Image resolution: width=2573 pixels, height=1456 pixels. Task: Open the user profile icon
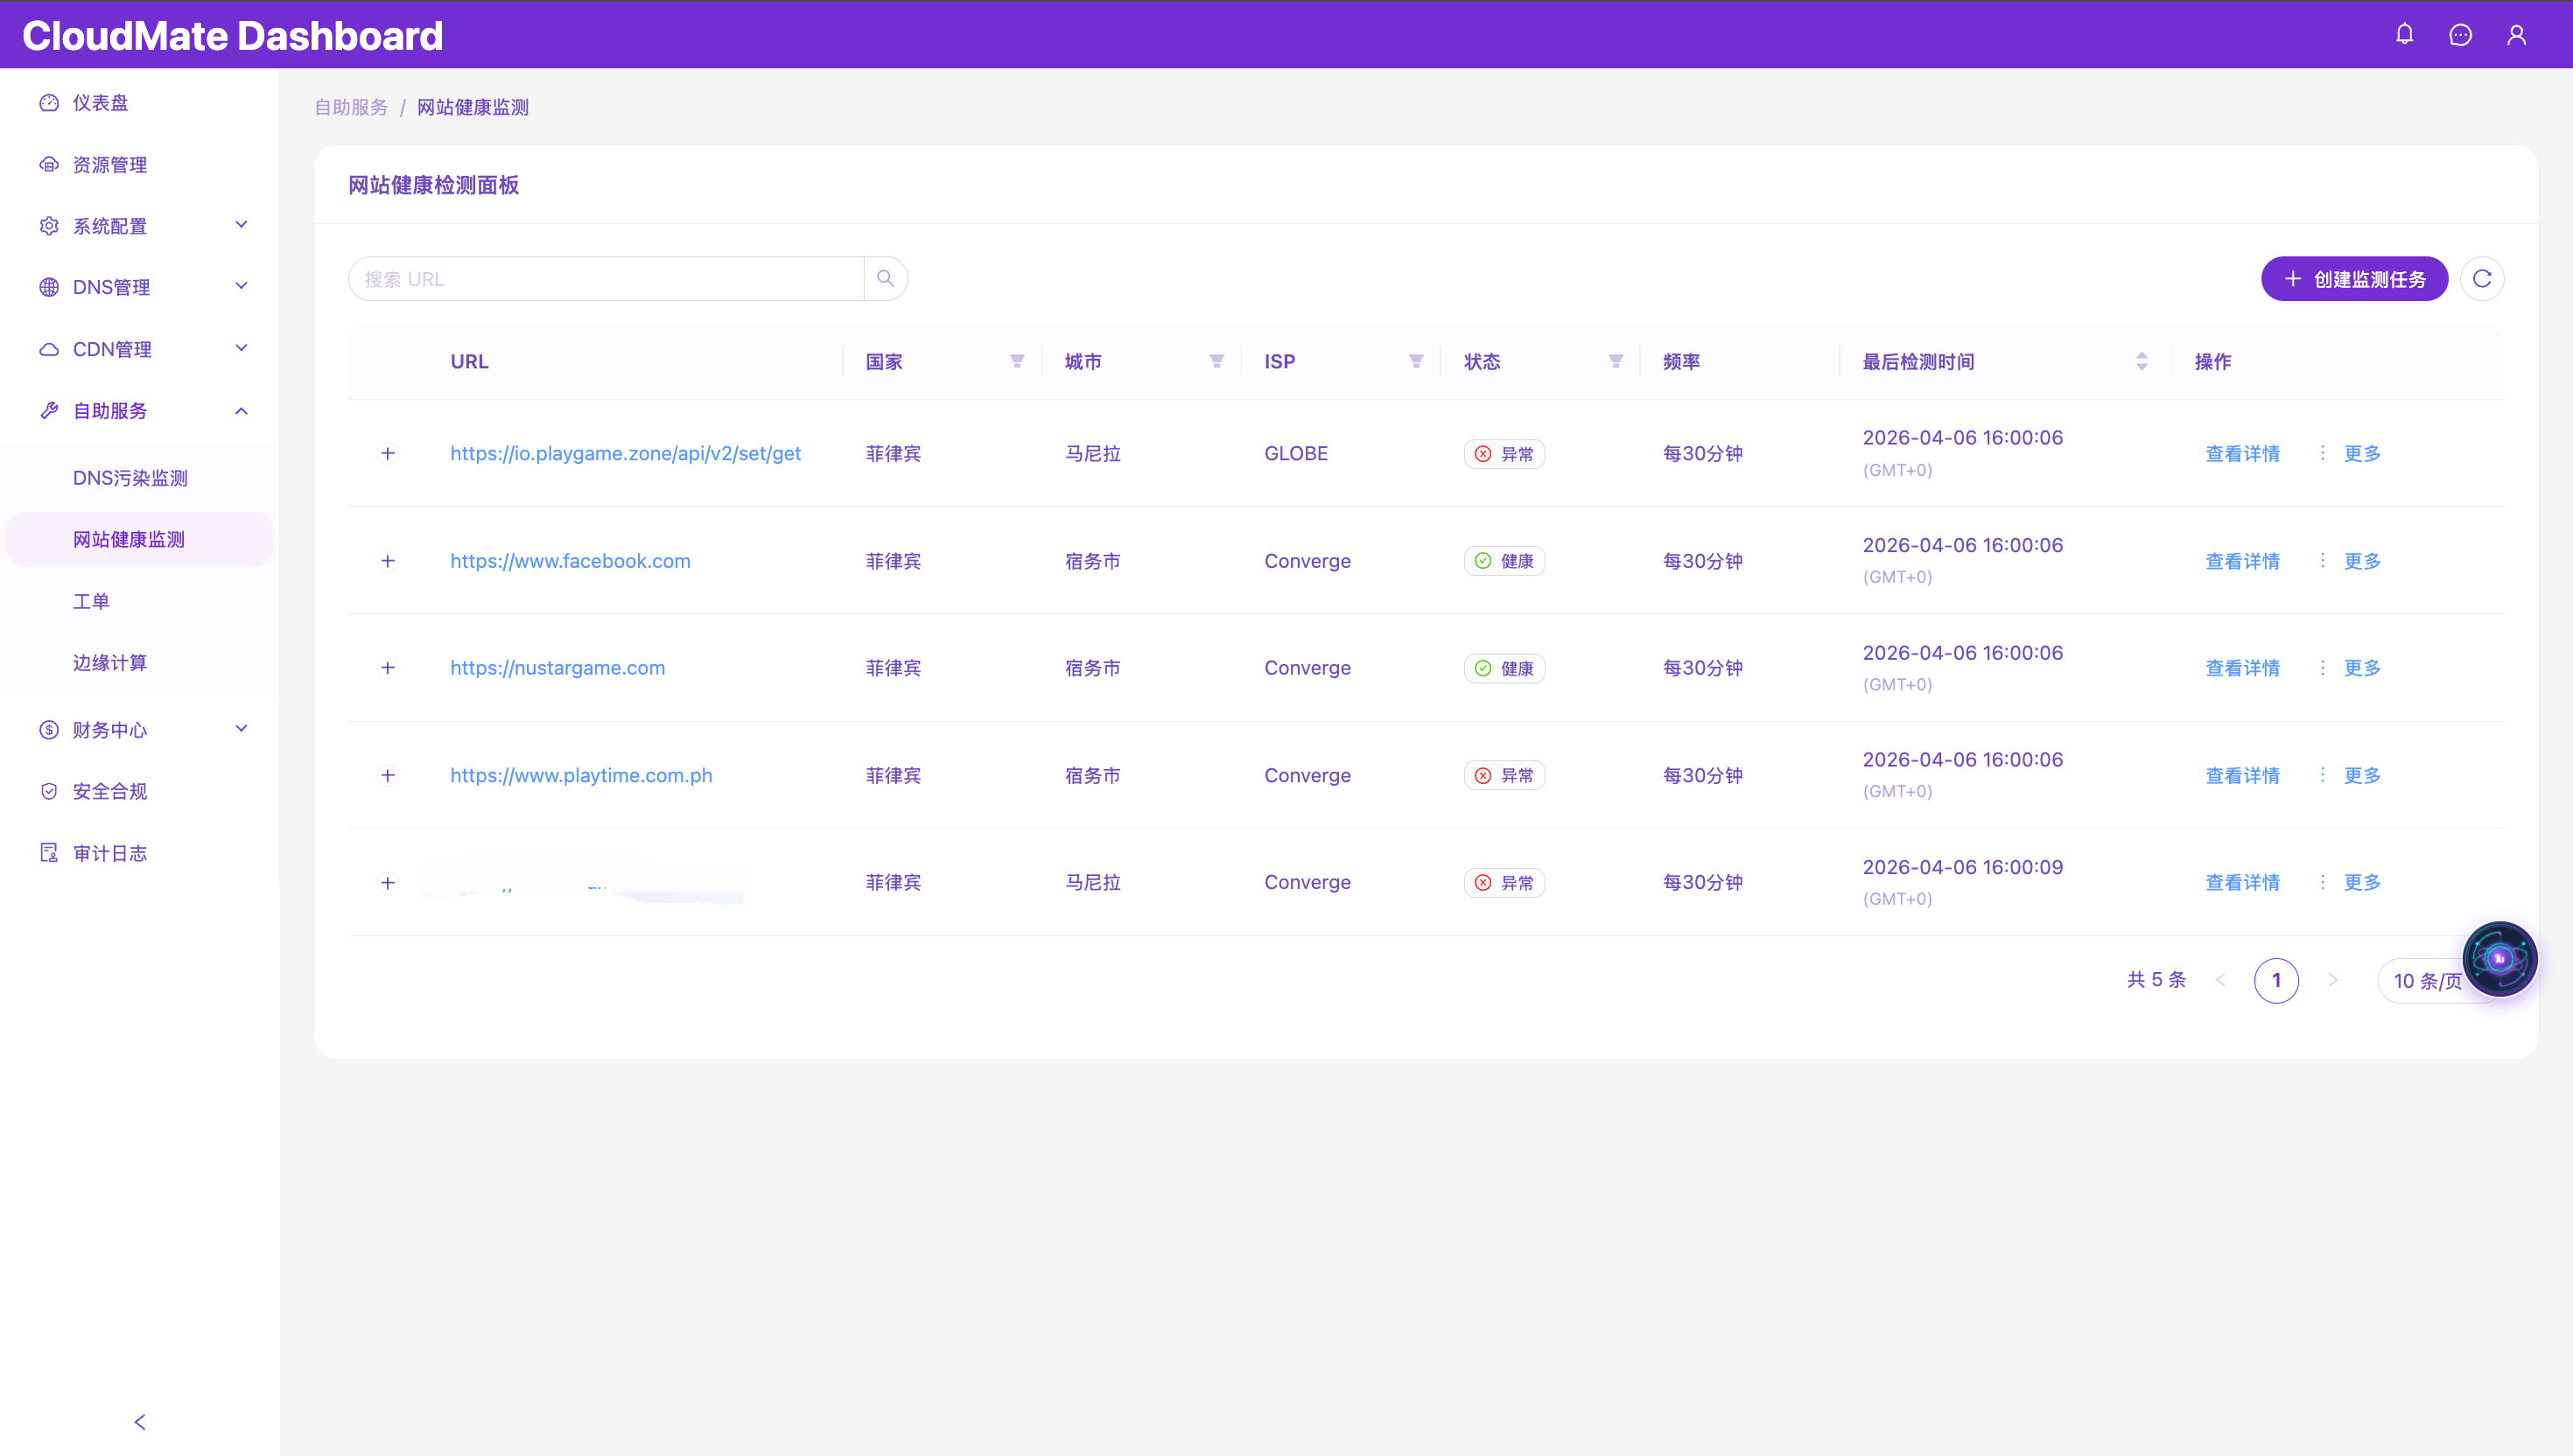point(2516,34)
